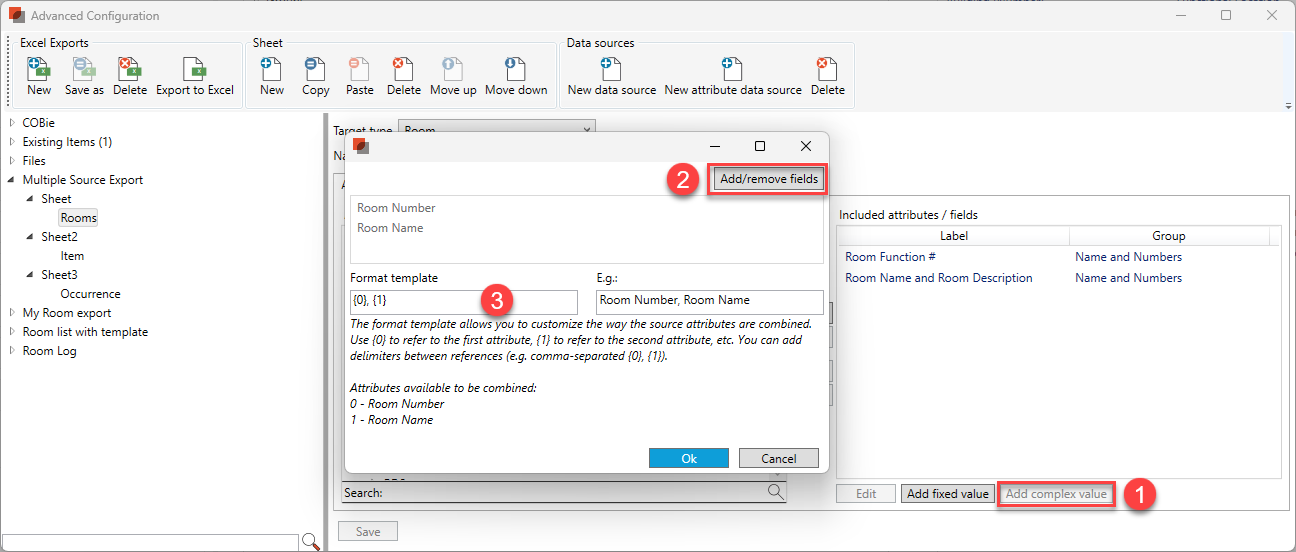Click the New data source icon

pos(611,70)
